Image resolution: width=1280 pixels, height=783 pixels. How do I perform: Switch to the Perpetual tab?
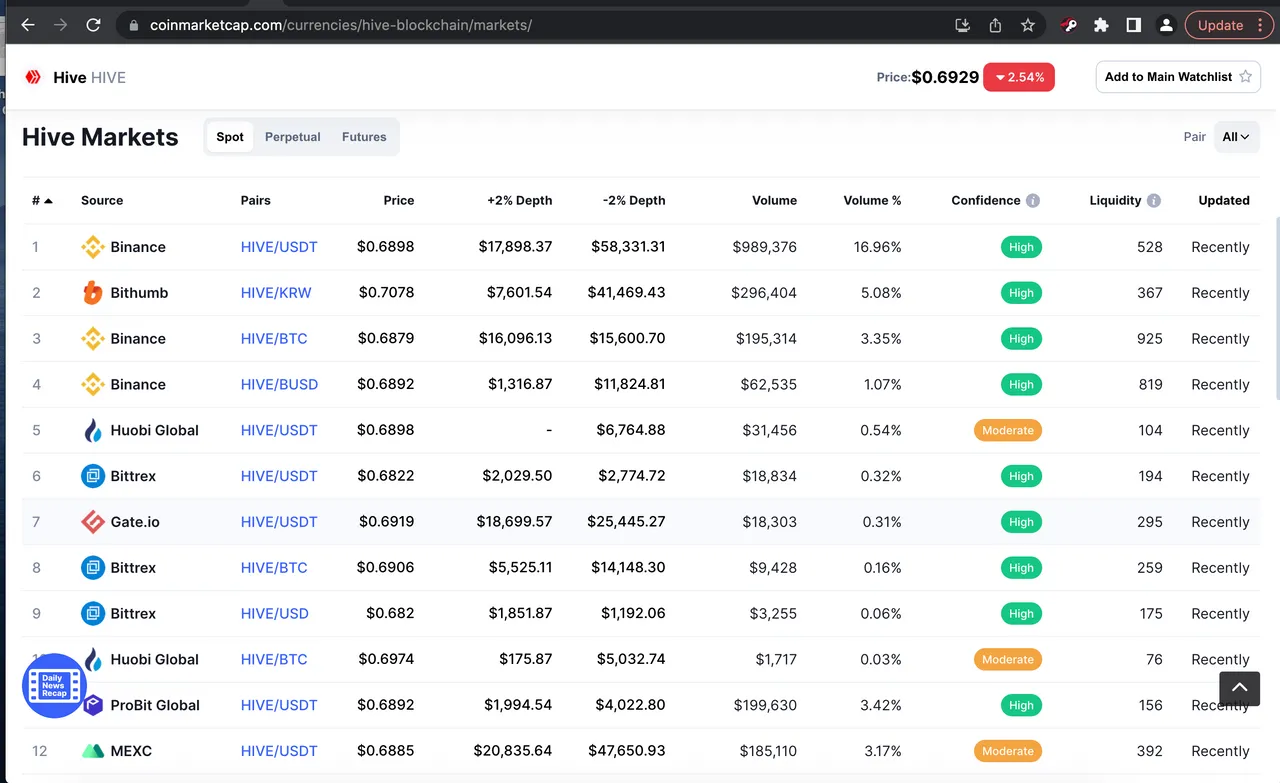point(293,137)
